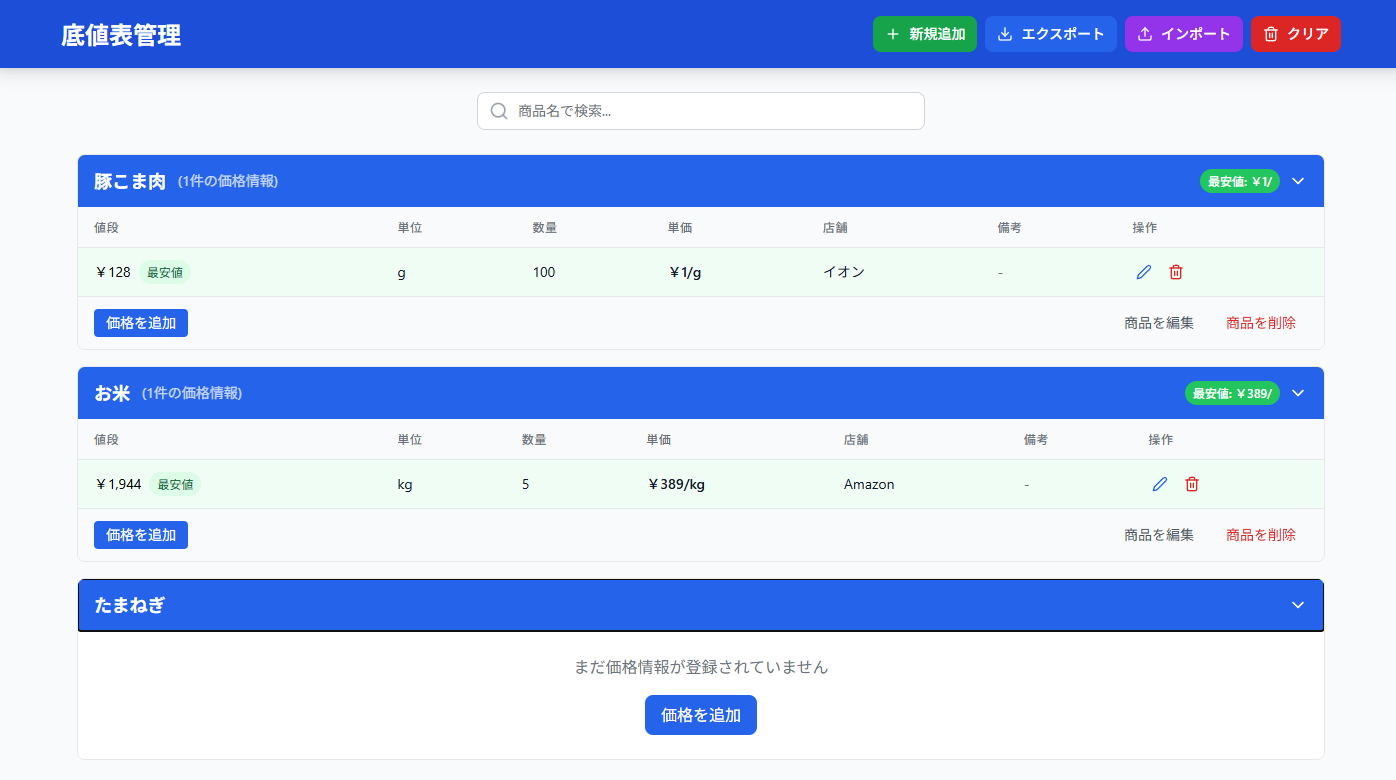1396x780 pixels.
Task: Click the ￥1/g unit price
Action: (685, 272)
